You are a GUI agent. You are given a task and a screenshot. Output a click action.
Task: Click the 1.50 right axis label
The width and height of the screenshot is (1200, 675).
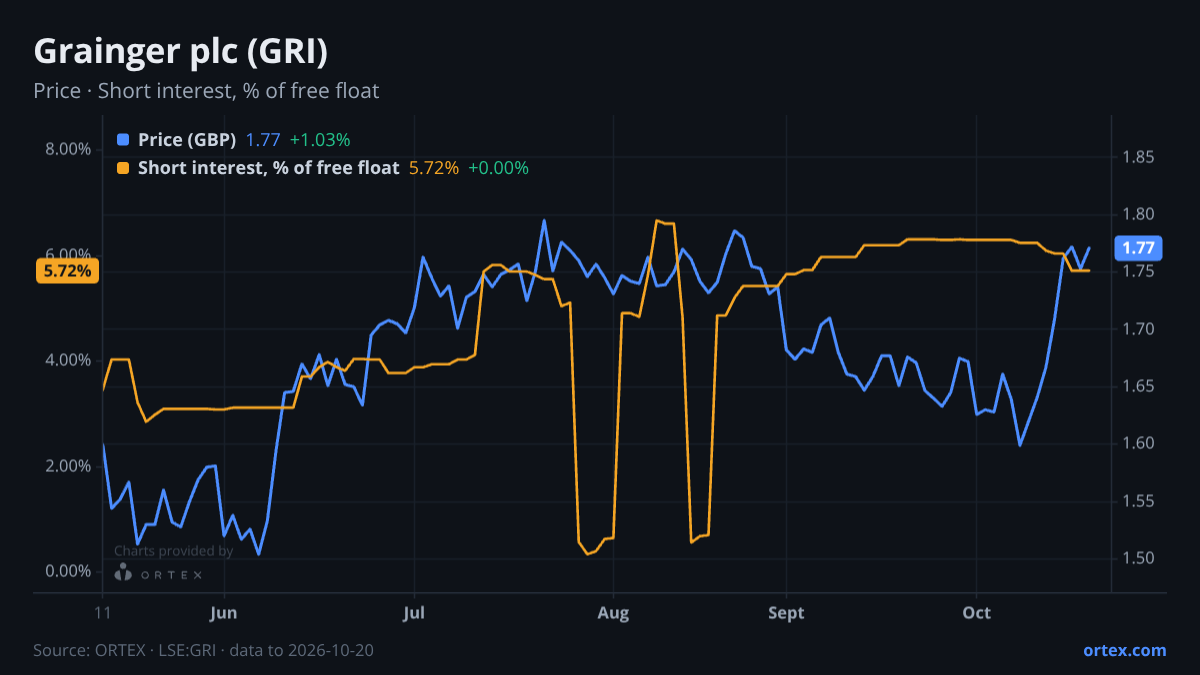point(1139,558)
